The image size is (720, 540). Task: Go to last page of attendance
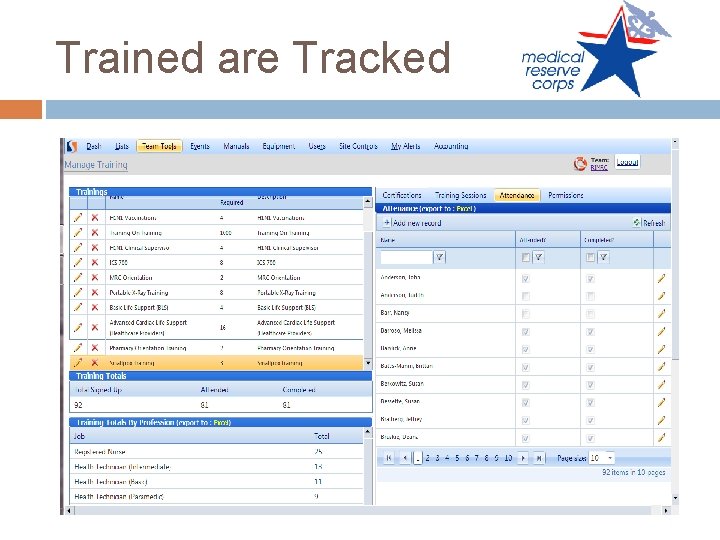pos(539,458)
